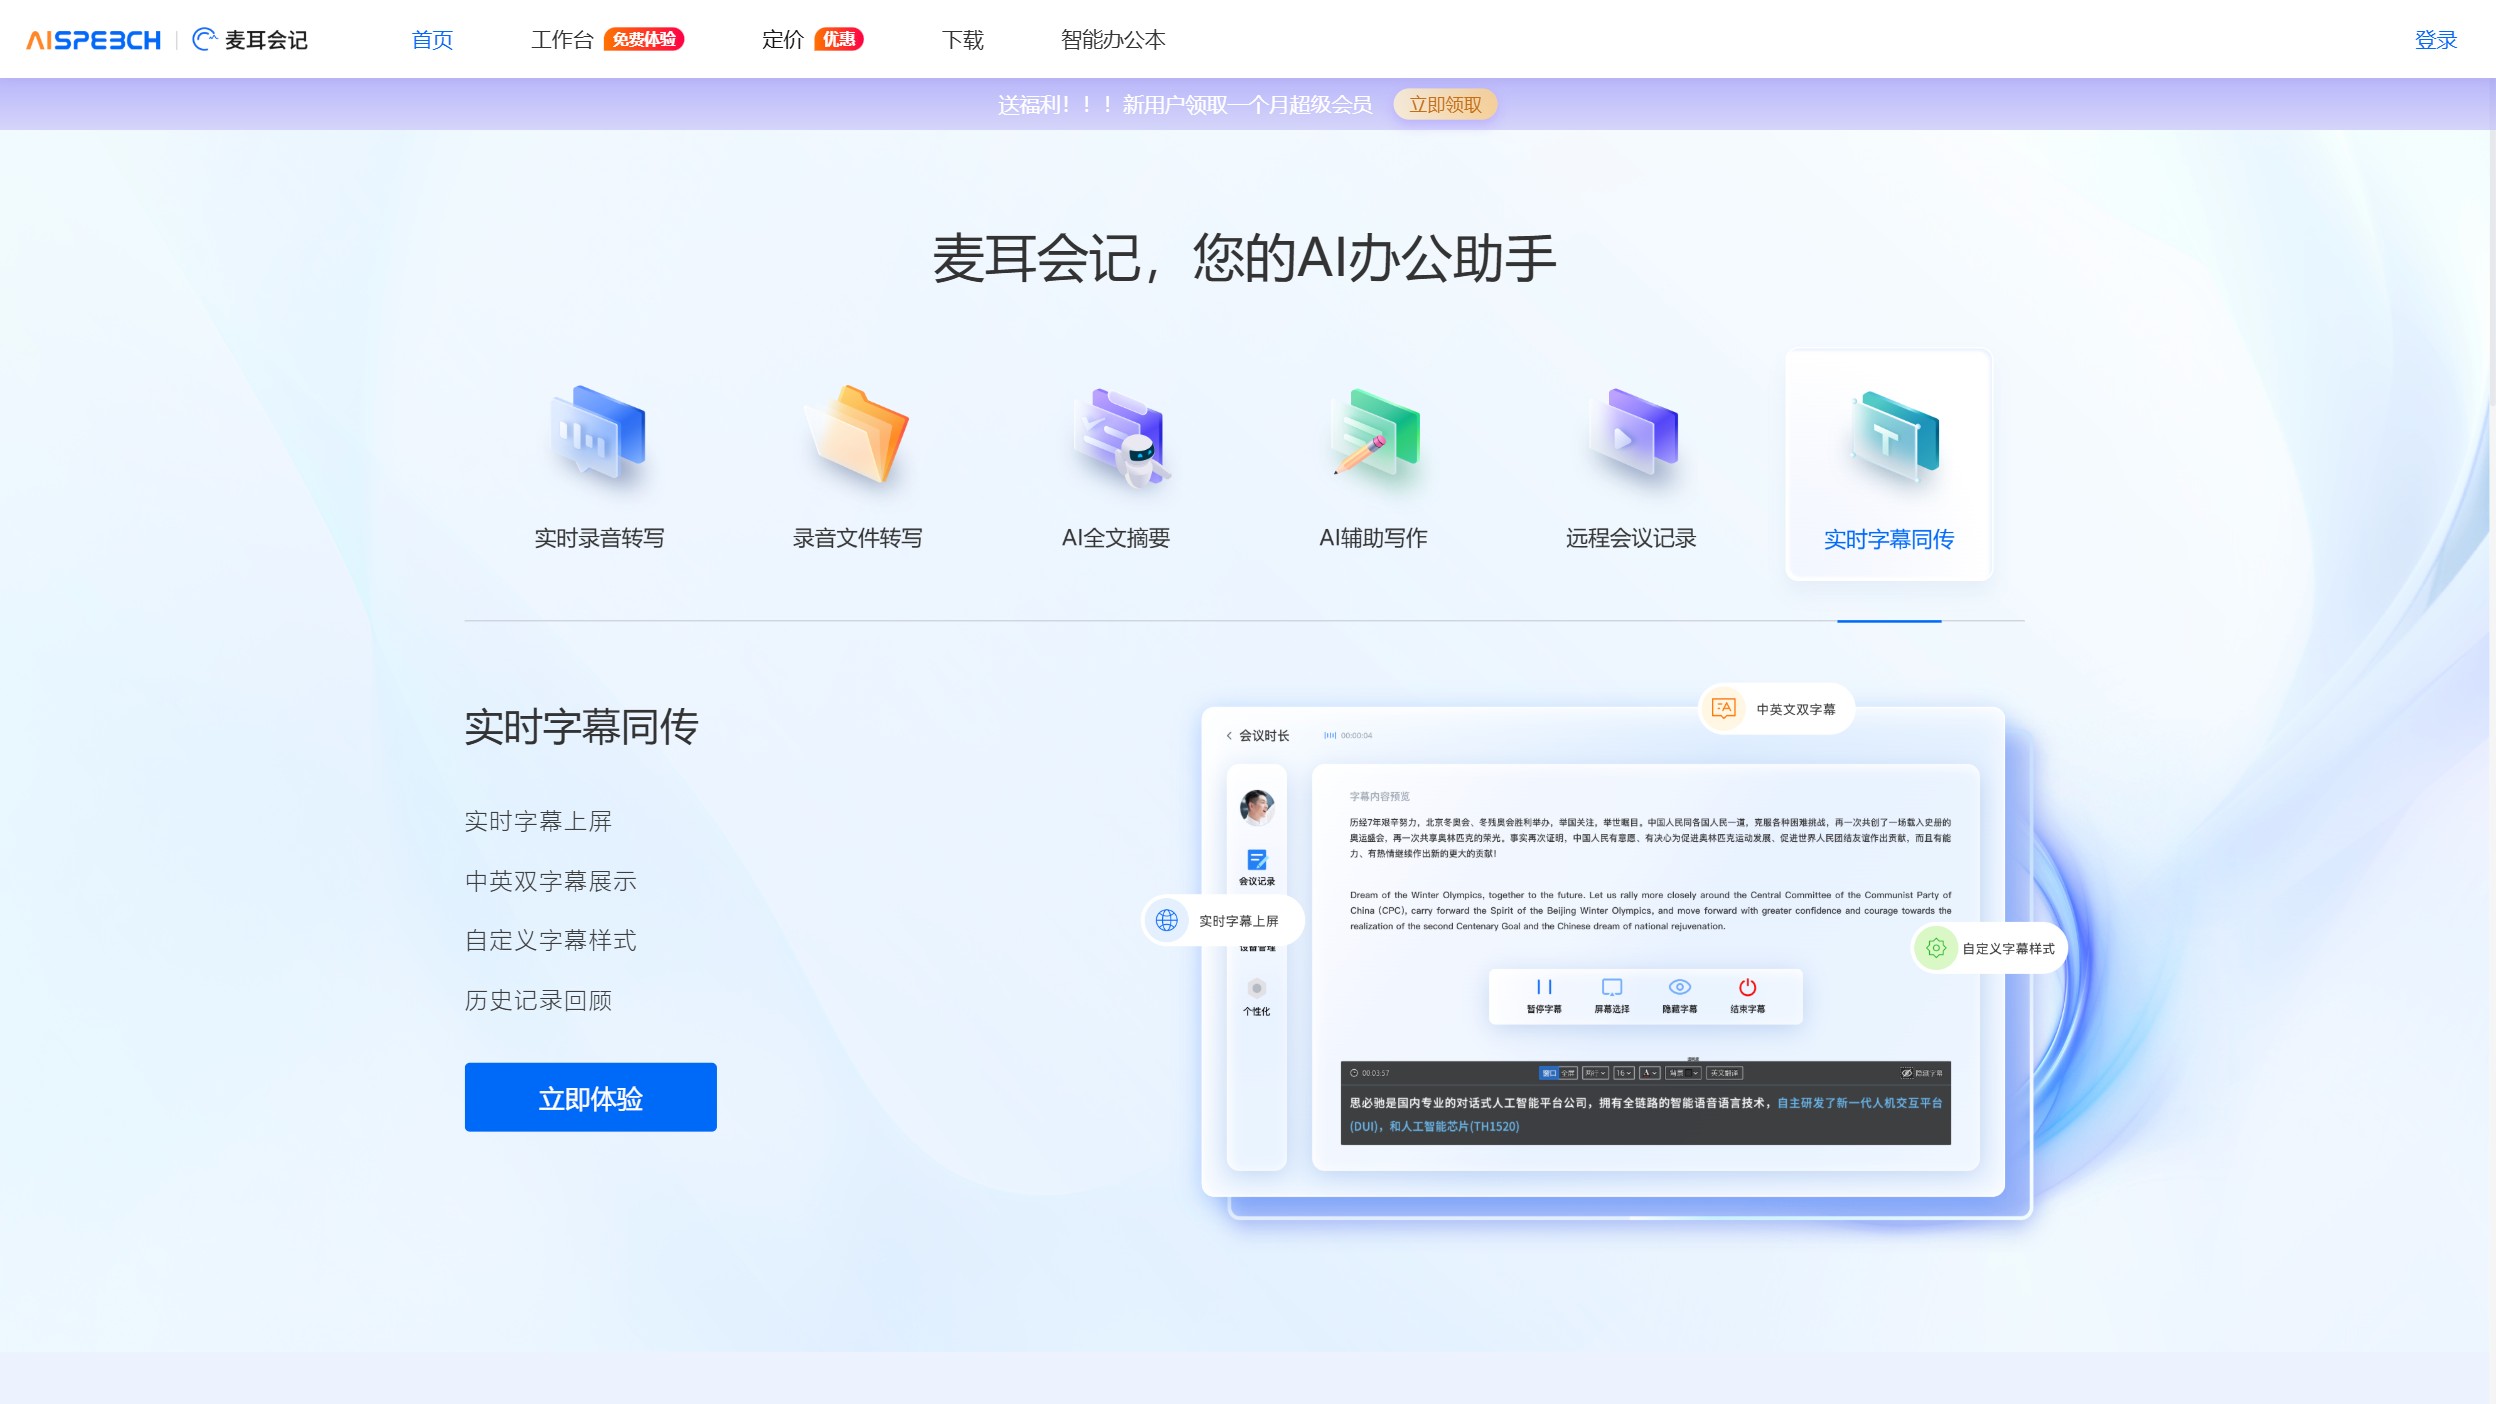Open the 下载 menu item
Viewport: 2496px width, 1404px height.
pyautogui.click(x=963, y=40)
